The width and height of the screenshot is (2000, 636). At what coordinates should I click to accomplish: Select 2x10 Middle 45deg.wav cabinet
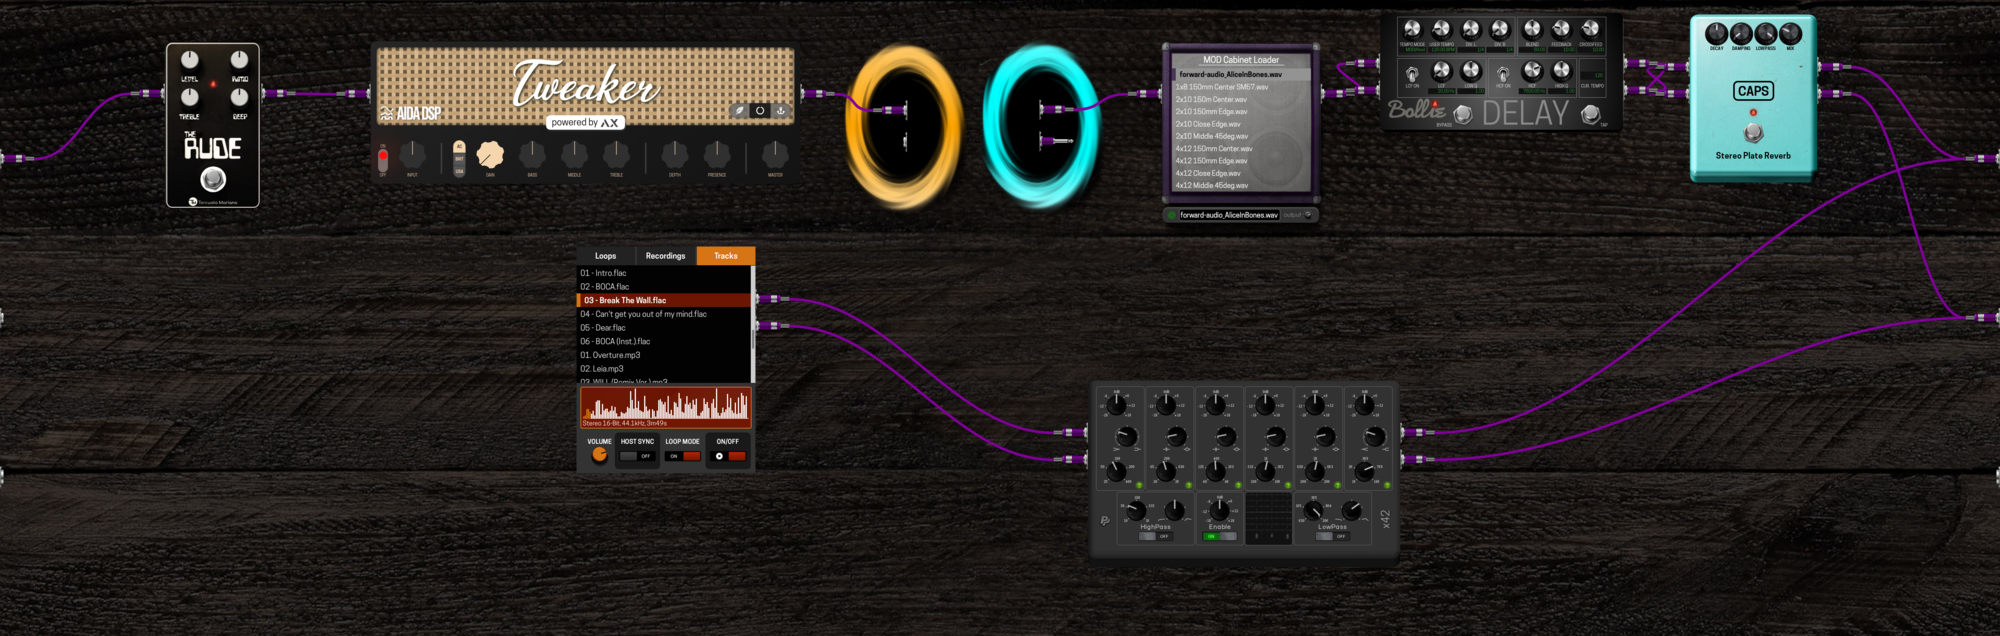click(1241, 136)
